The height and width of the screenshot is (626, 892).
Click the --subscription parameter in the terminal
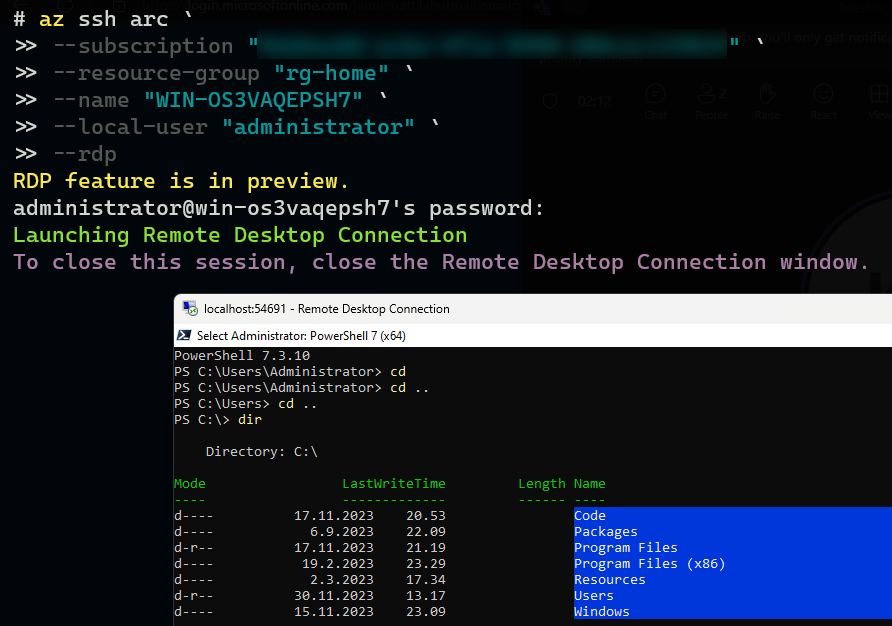pos(143,46)
